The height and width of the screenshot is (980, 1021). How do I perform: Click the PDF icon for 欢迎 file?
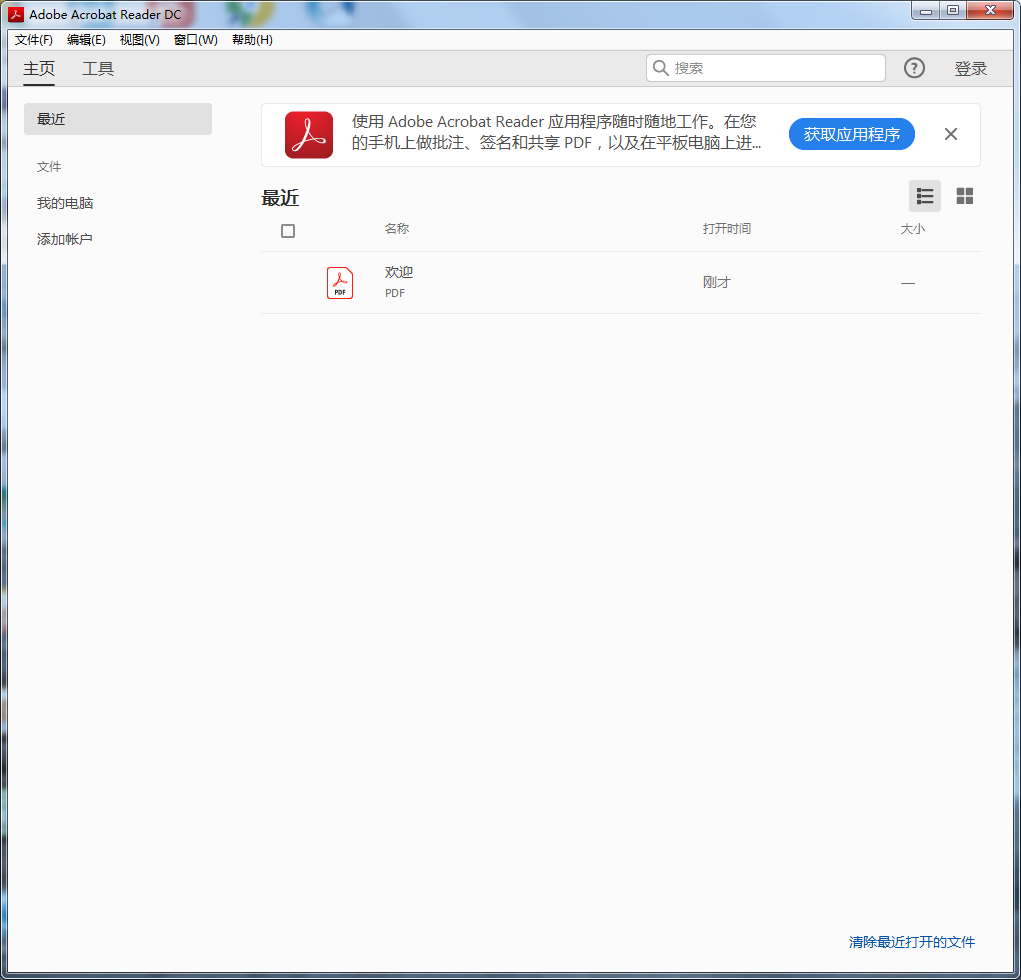pyautogui.click(x=340, y=283)
